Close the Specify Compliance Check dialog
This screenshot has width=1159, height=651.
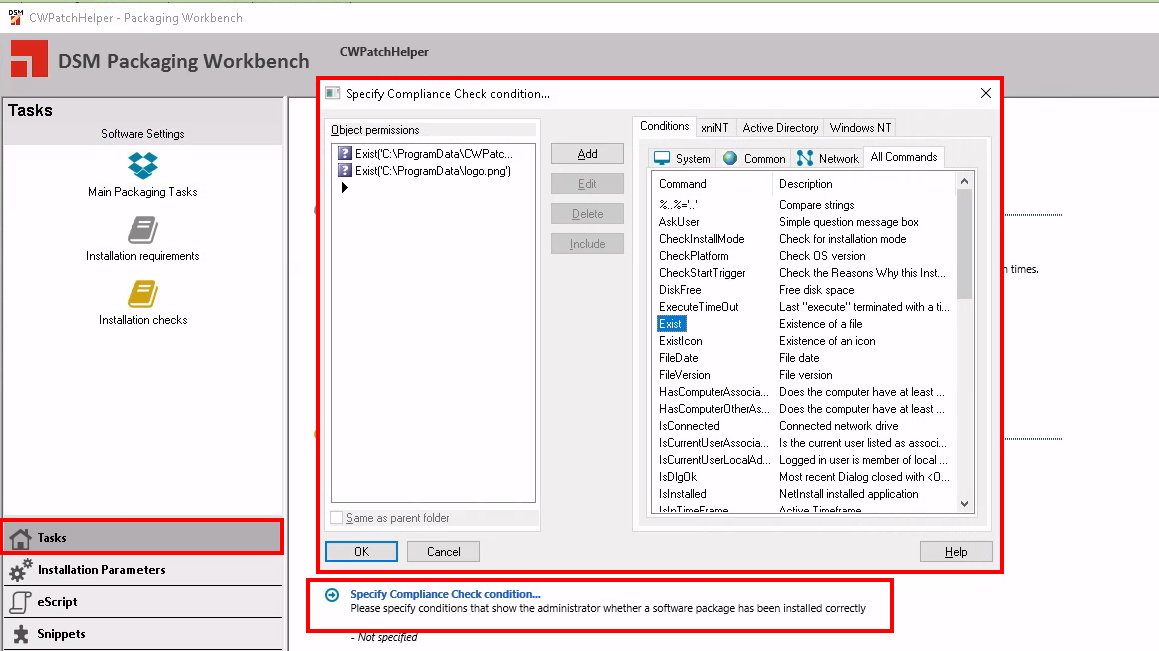tap(986, 93)
